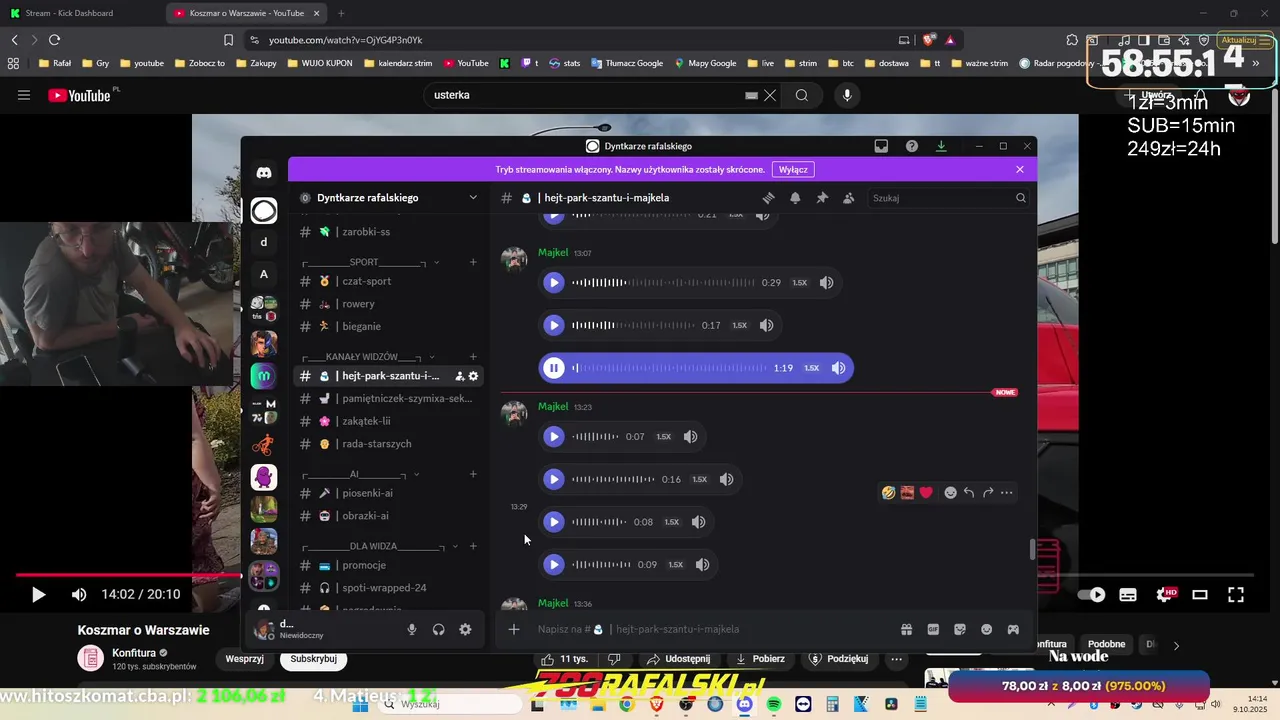Open Discord help question mark icon
The image size is (1280, 720).
pos(912,146)
